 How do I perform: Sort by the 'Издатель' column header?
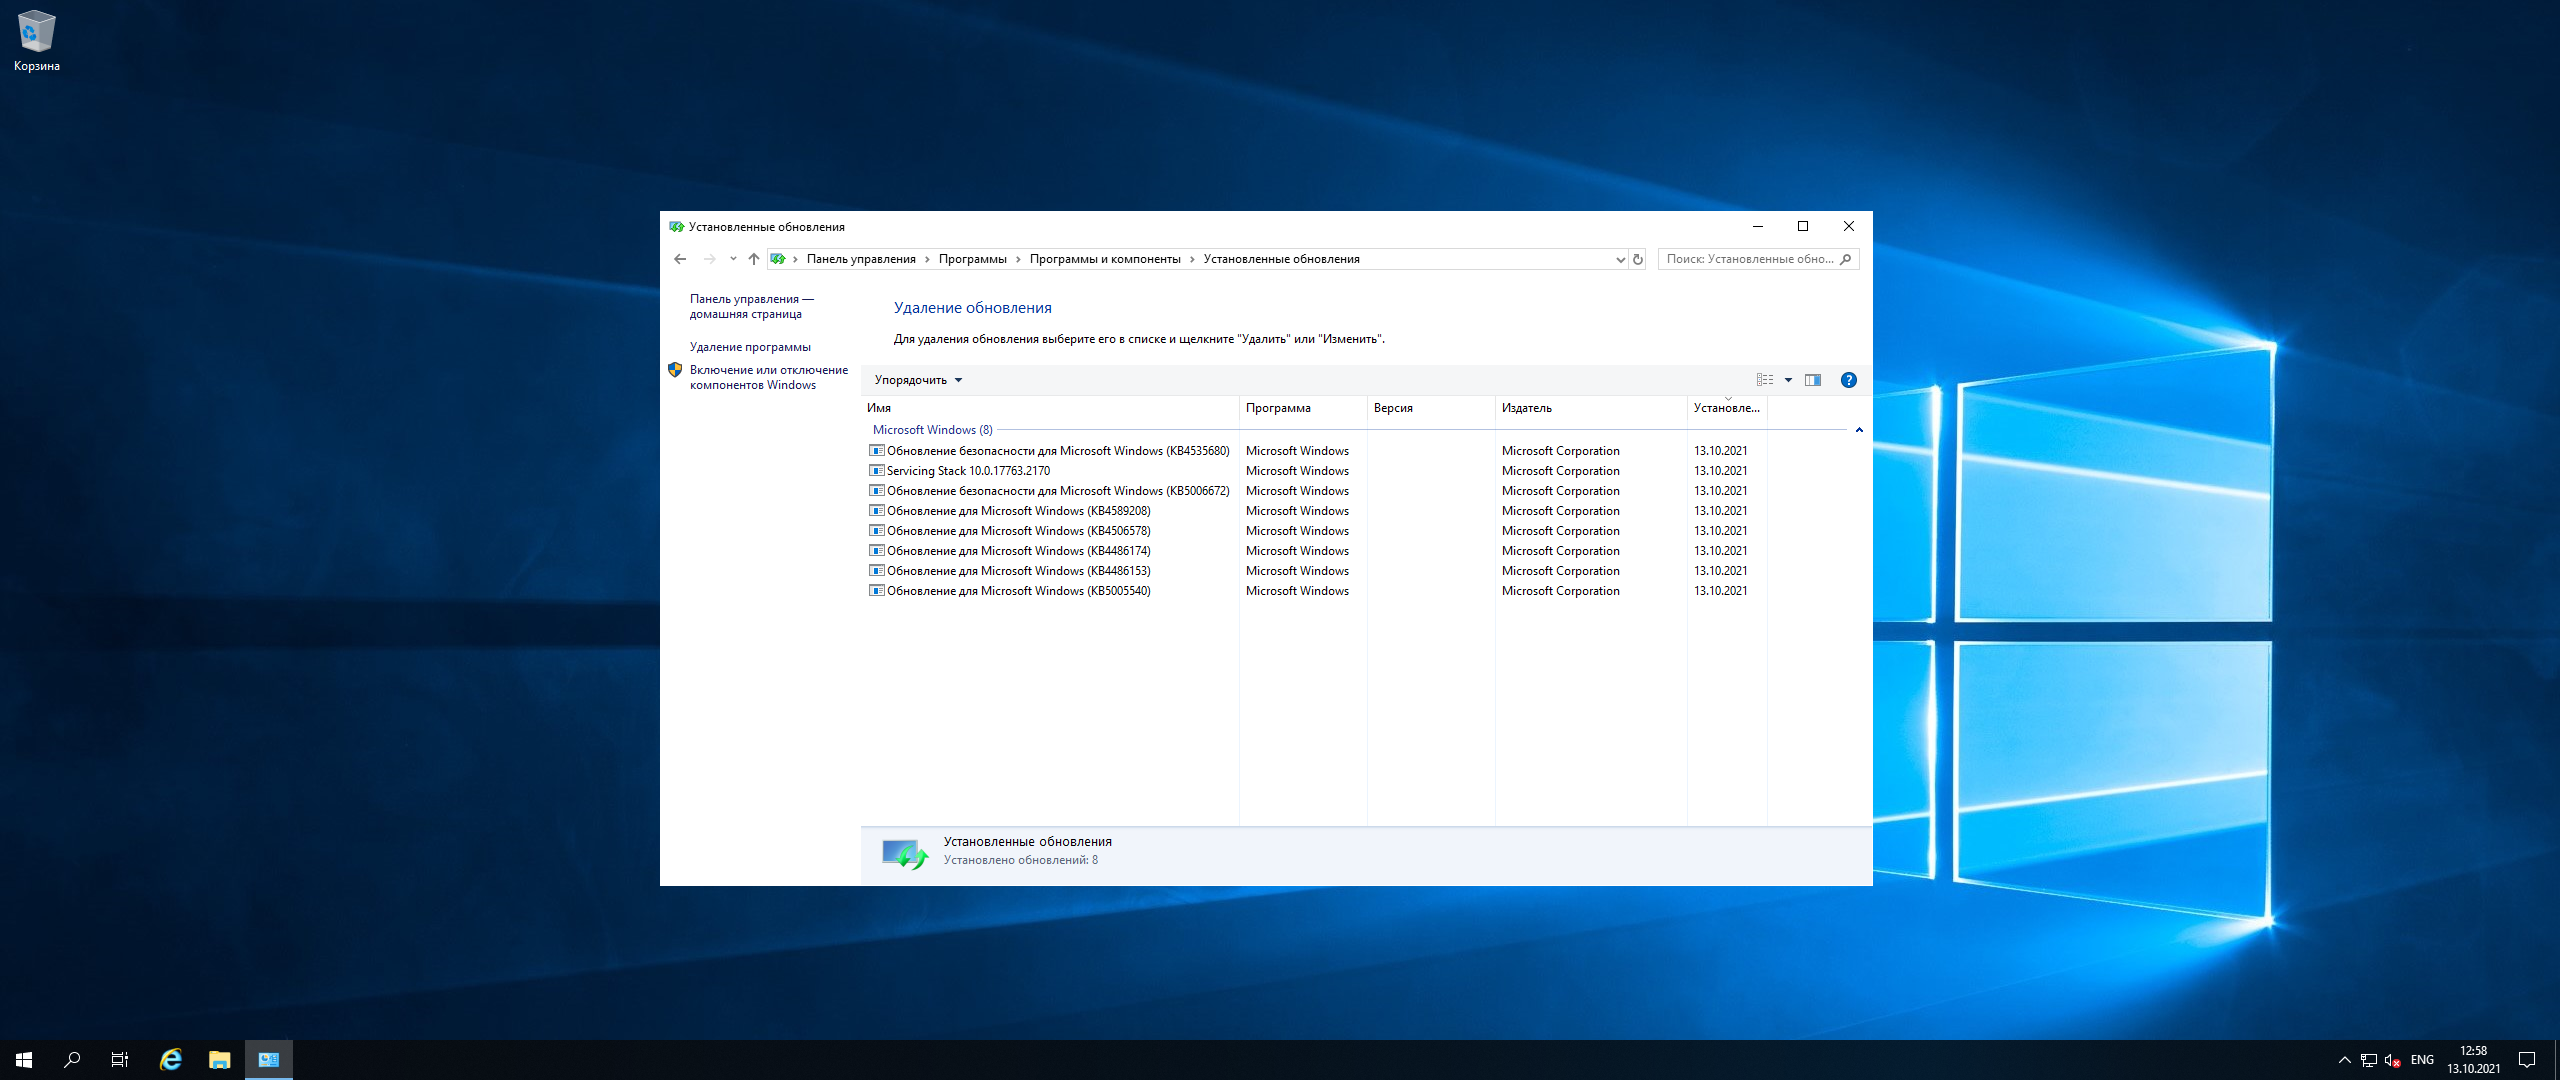pyautogui.click(x=1591, y=408)
